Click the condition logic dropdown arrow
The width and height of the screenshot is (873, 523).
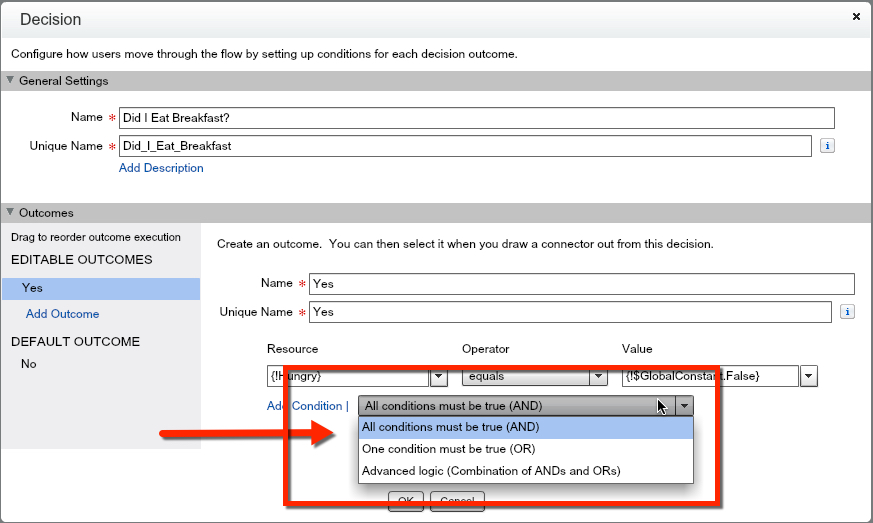684,406
